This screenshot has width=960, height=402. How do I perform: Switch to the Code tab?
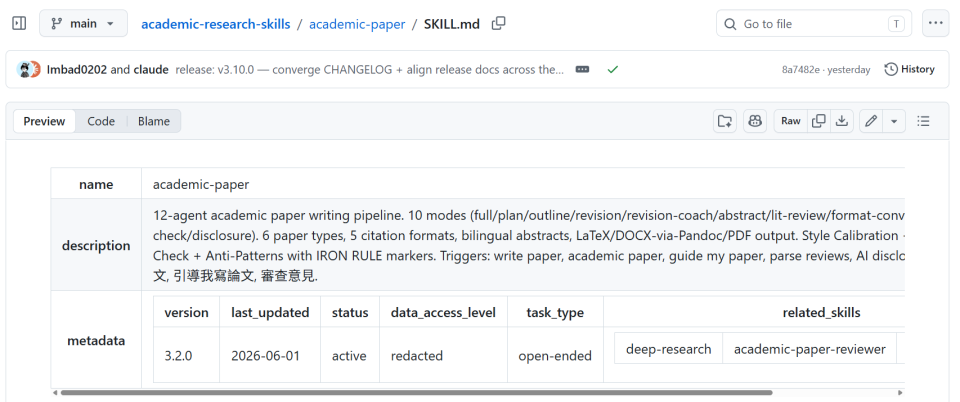point(101,121)
